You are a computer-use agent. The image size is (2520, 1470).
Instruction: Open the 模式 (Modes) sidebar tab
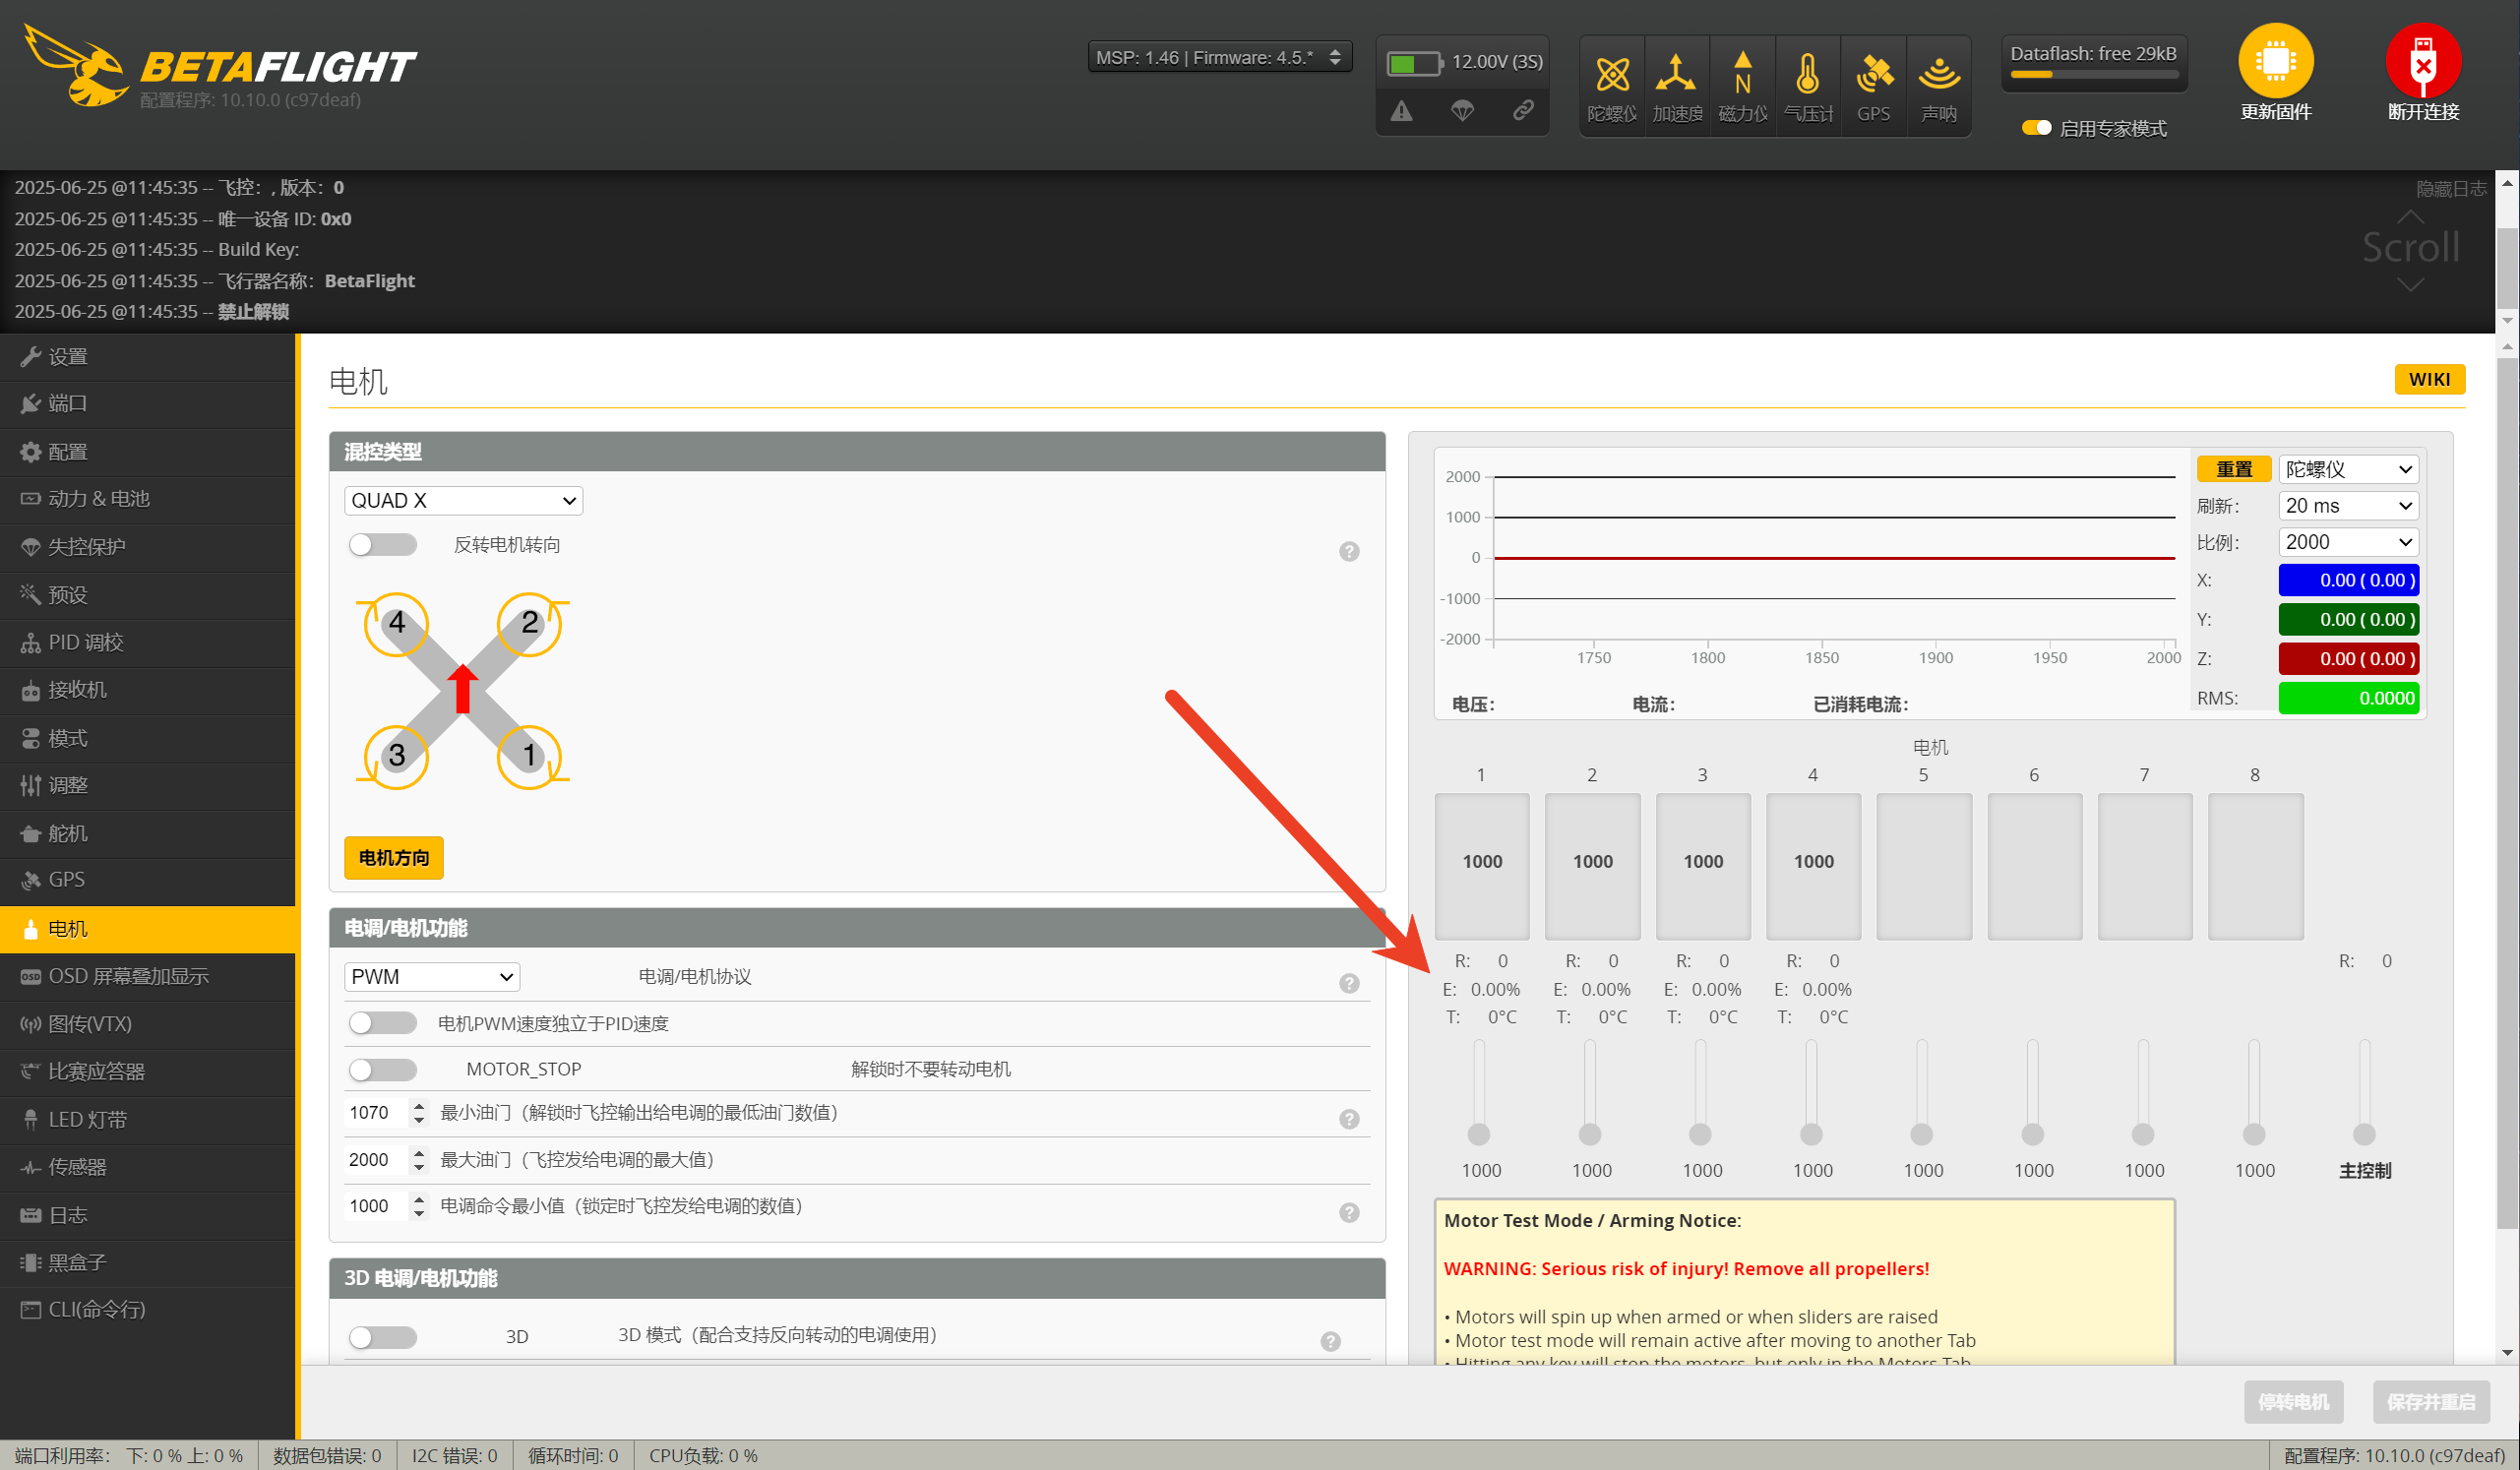(x=148, y=738)
